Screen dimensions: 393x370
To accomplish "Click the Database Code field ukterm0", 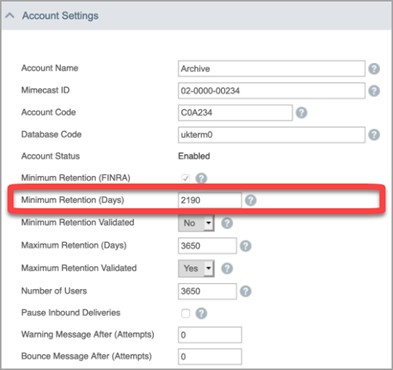I will [x=271, y=135].
